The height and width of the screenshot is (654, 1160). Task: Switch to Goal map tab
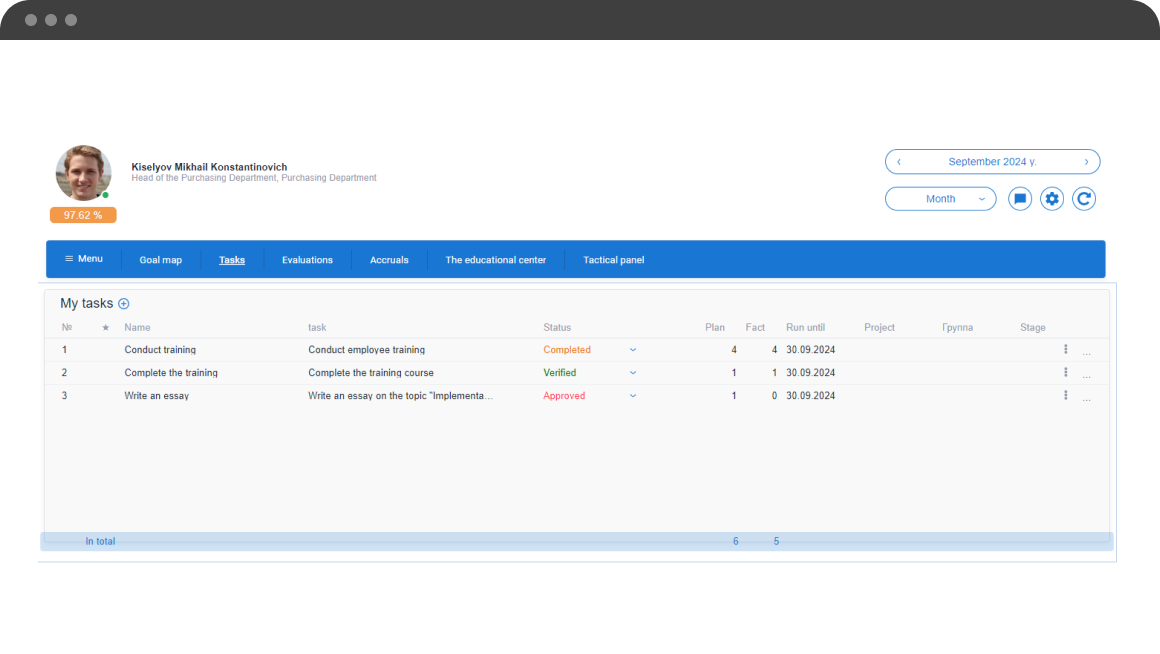pyautogui.click(x=161, y=260)
